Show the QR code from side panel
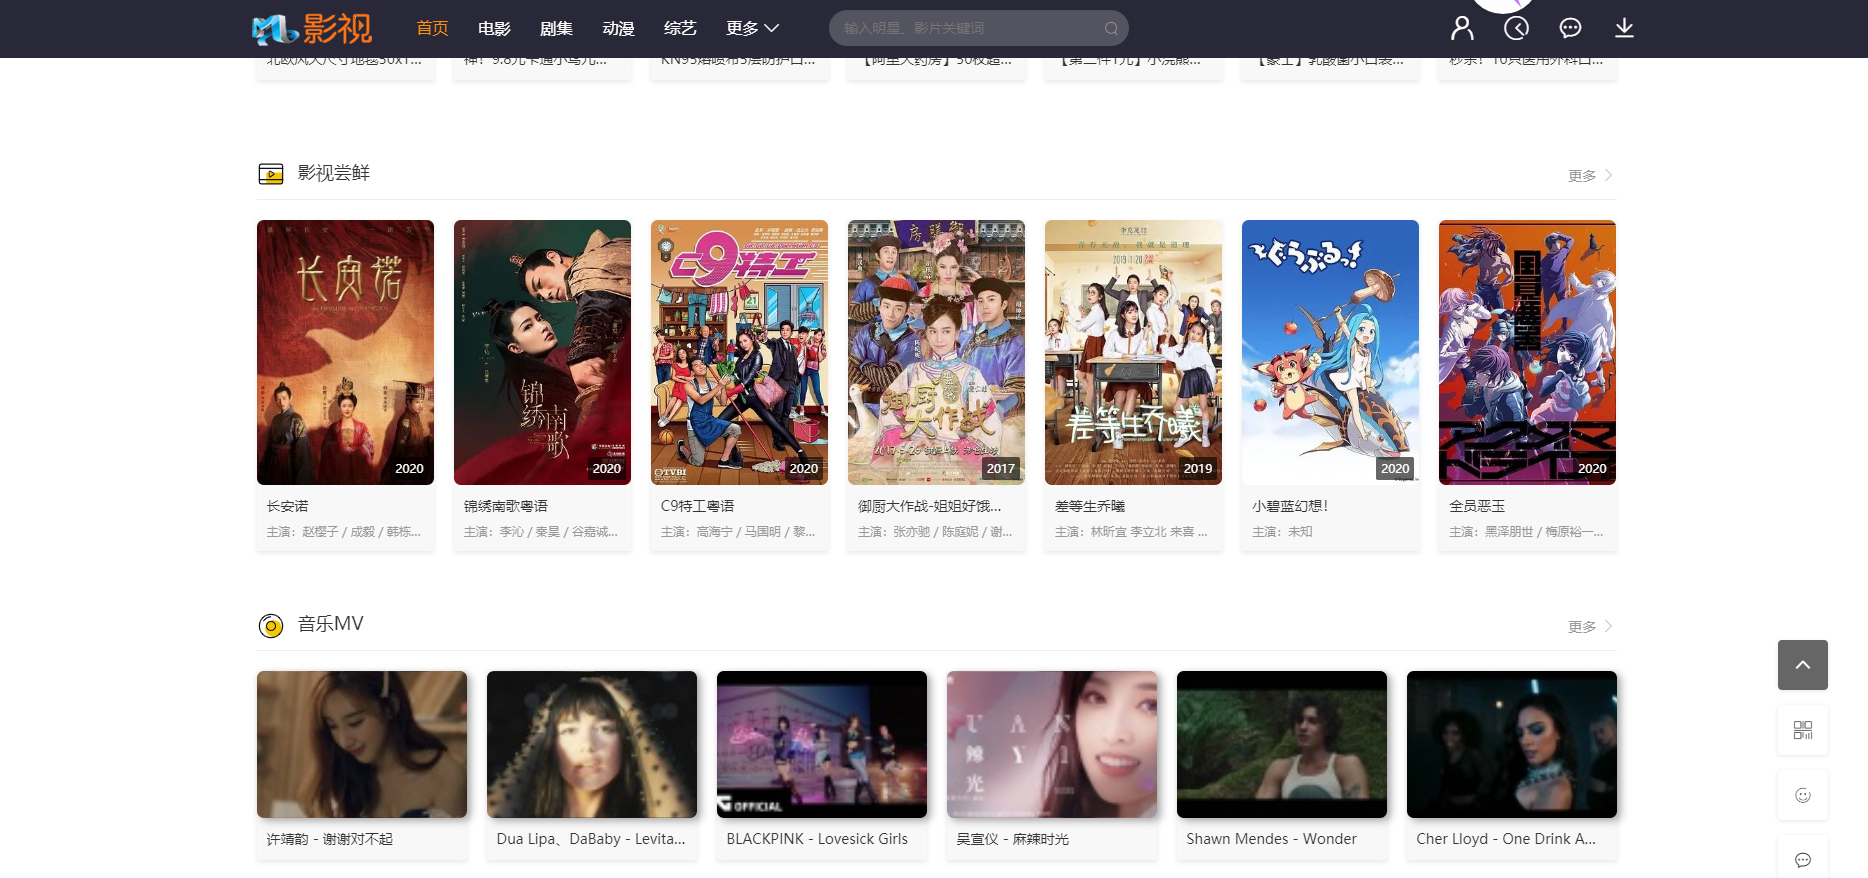The height and width of the screenshot is (878, 1868). click(x=1802, y=730)
